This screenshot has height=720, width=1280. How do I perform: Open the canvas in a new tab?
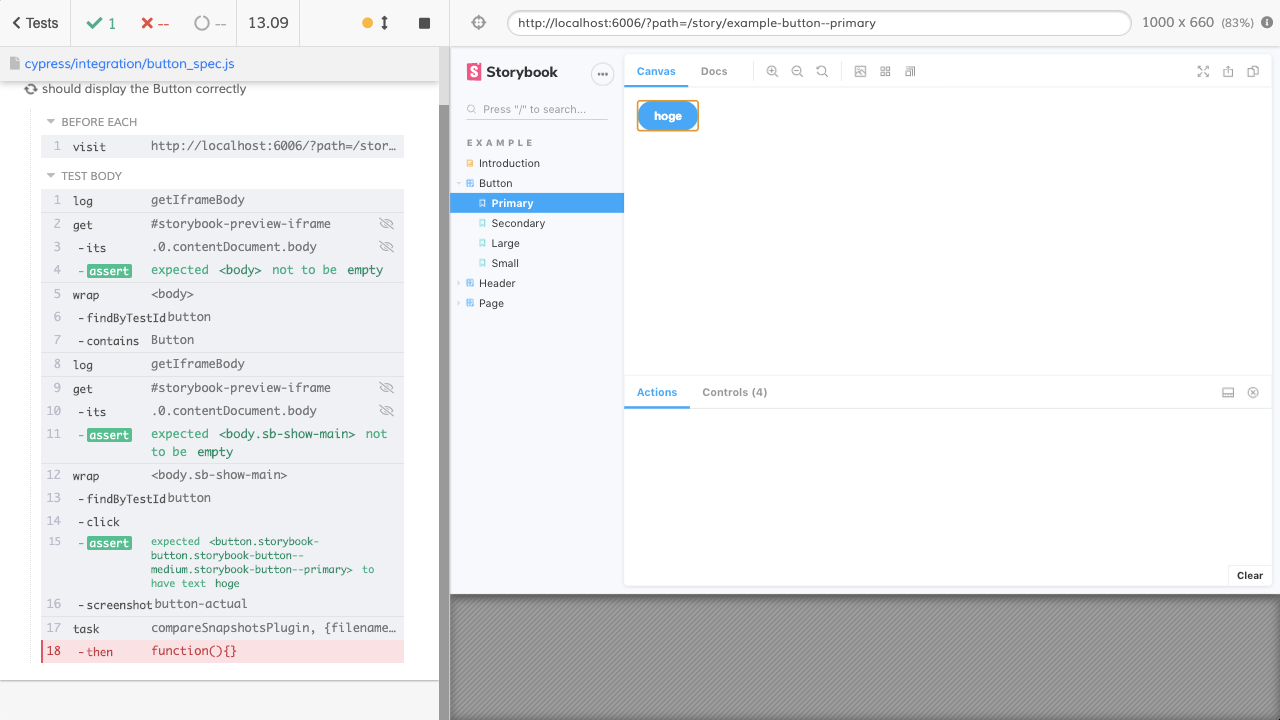pos(1228,71)
